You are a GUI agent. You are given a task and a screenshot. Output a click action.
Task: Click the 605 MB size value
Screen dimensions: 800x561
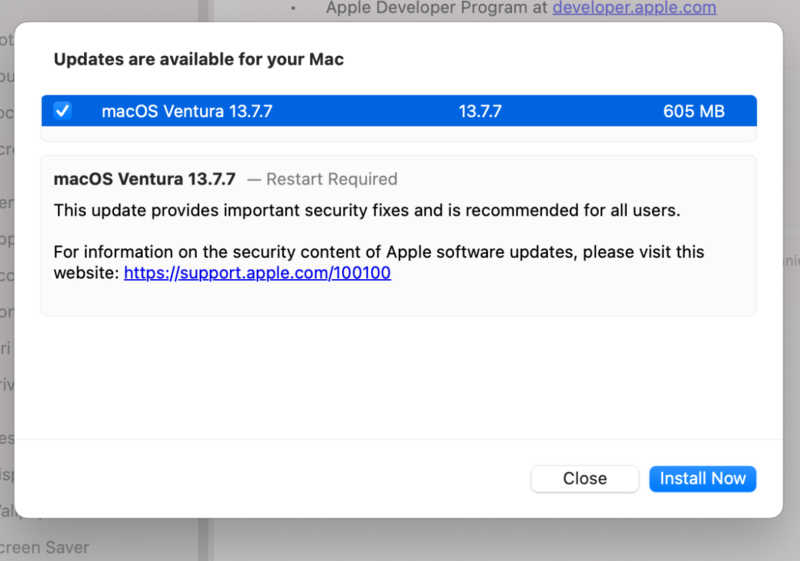[x=693, y=111]
